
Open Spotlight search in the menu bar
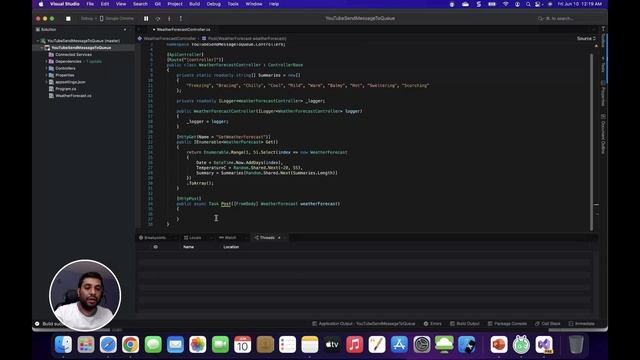pos(528,4)
